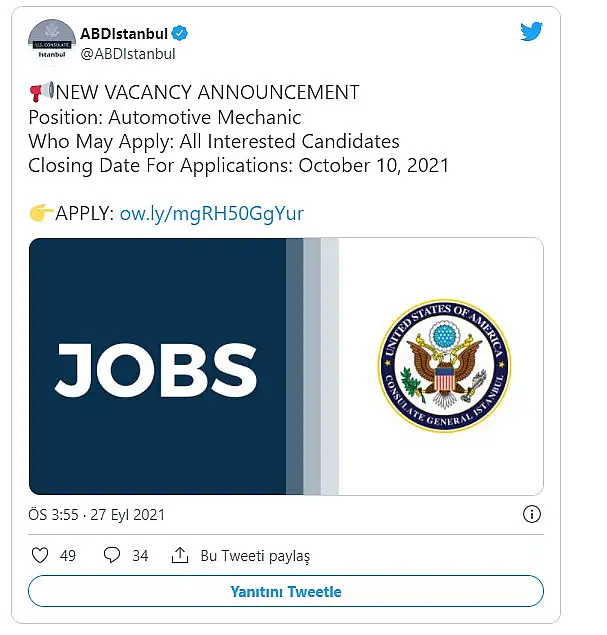Click the Yanıtını Tweetle button

[286, 591]
